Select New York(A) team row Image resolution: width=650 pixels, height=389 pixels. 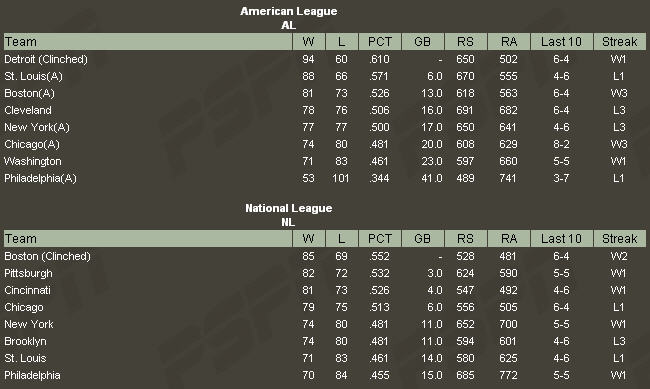point(37,127)
